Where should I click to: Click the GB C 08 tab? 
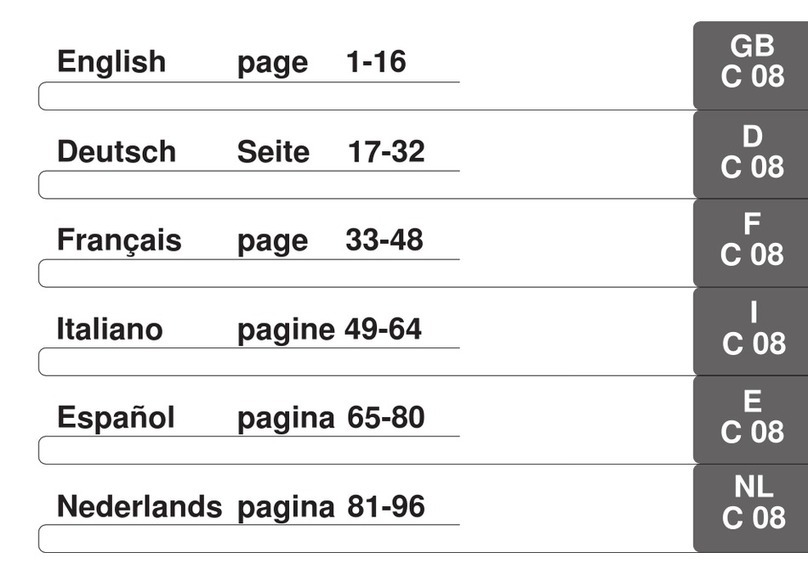(752, 62)
